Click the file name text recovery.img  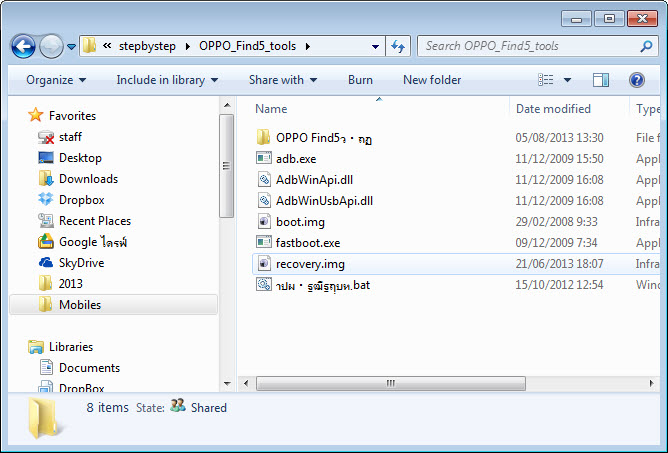click(310, 264)
